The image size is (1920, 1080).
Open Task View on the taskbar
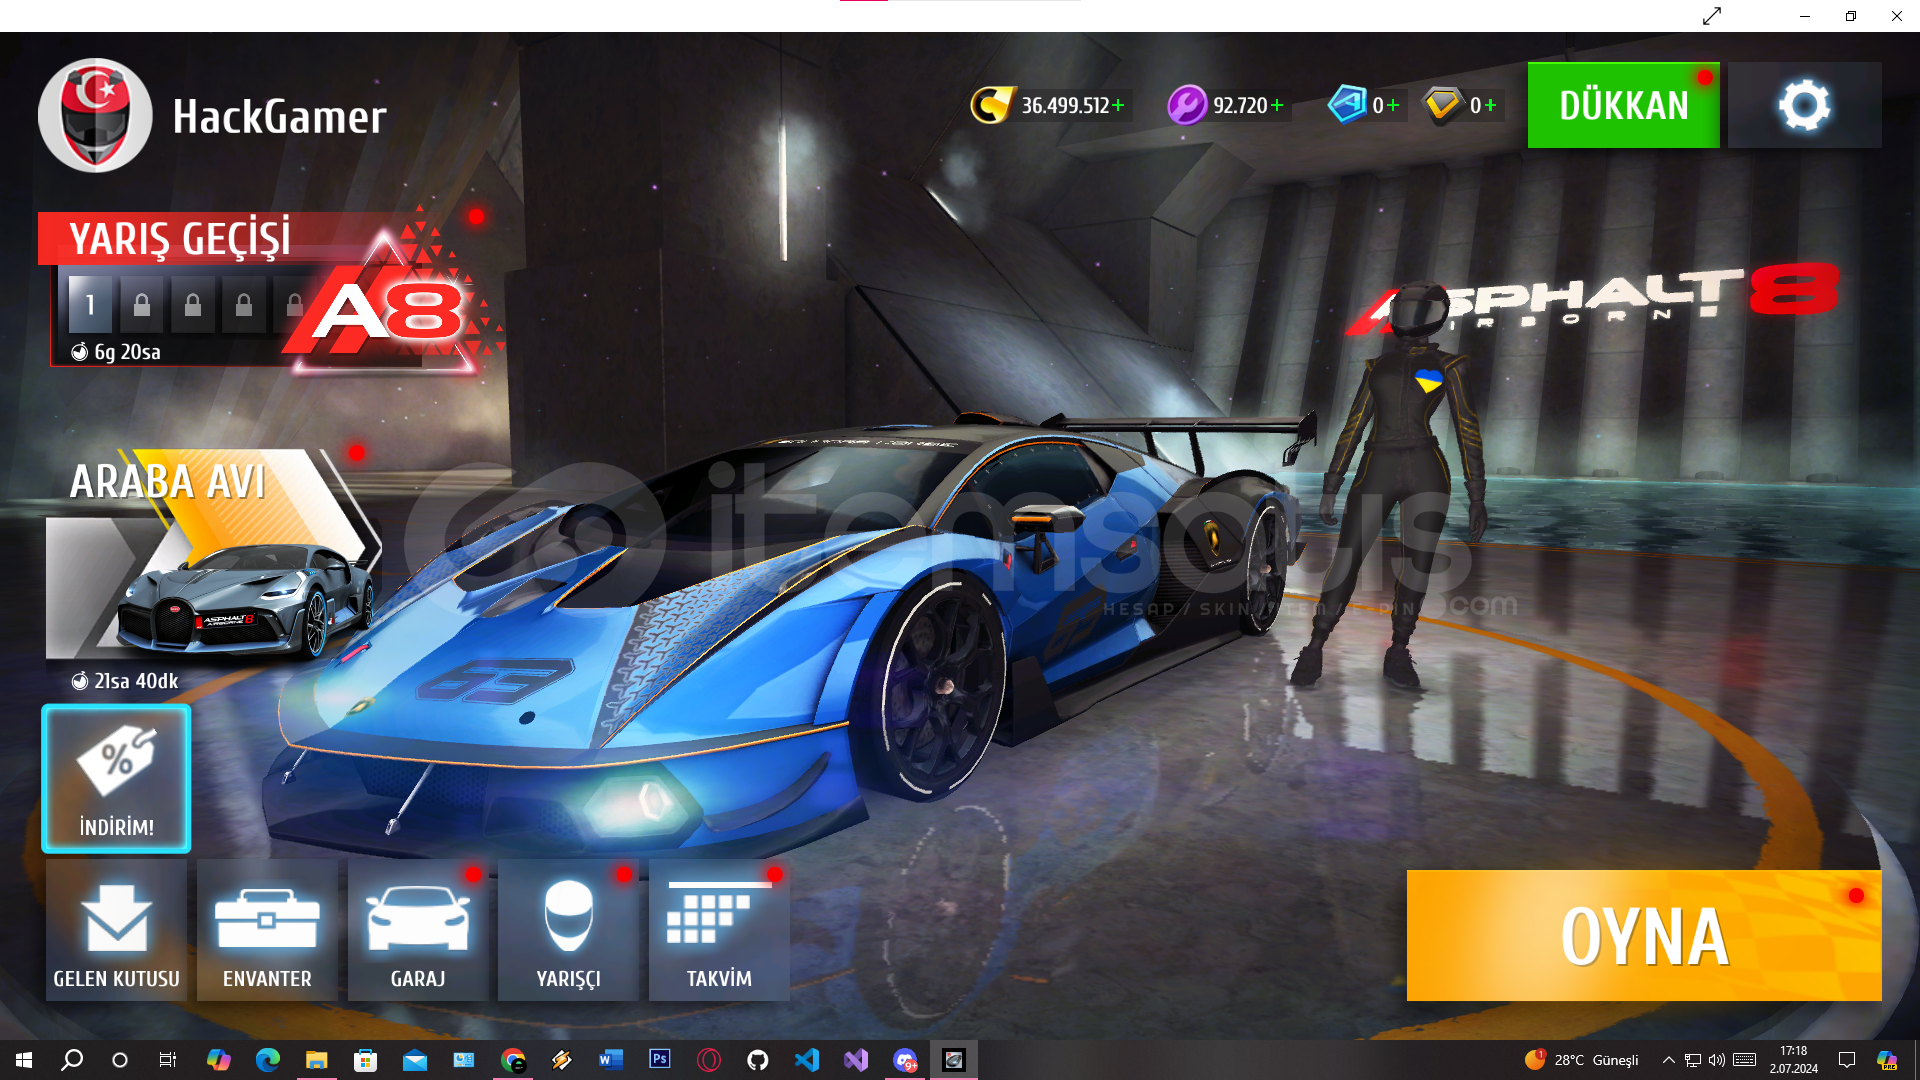168,1060
